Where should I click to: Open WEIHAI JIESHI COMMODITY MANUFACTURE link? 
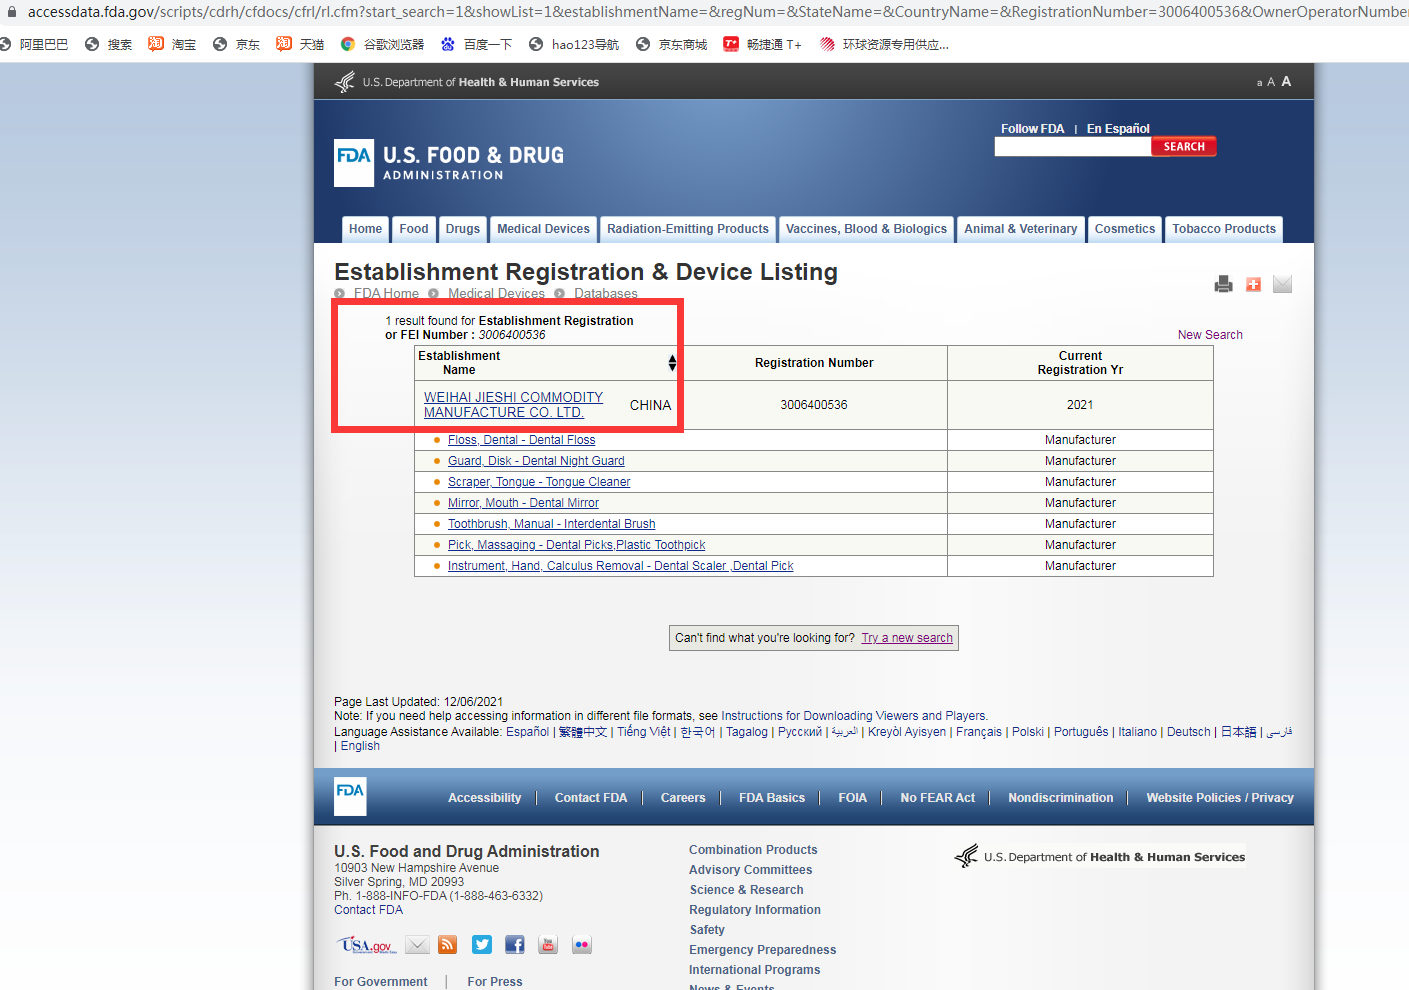tap(513, 404)
